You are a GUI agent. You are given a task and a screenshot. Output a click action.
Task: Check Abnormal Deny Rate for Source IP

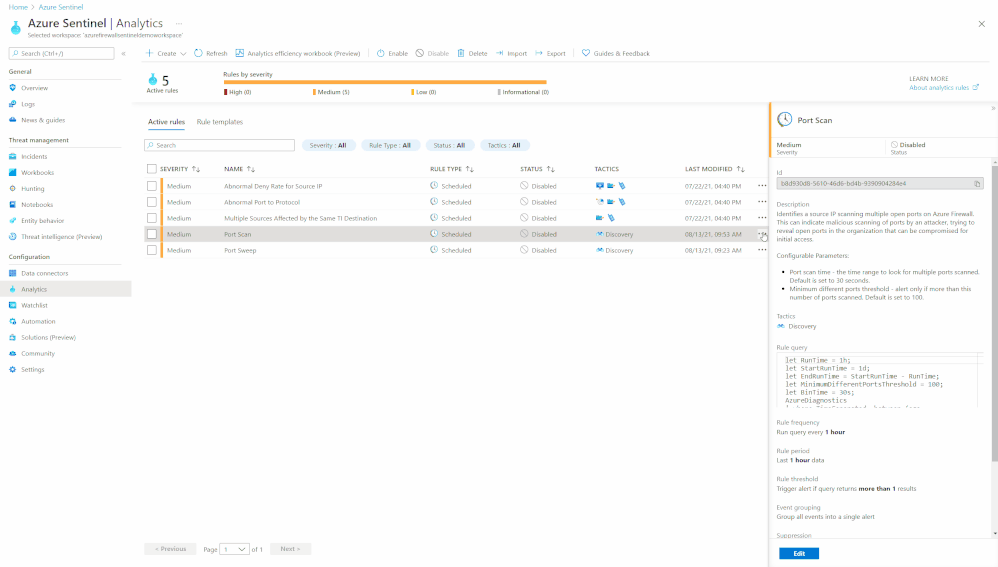(x=151, y=186)
